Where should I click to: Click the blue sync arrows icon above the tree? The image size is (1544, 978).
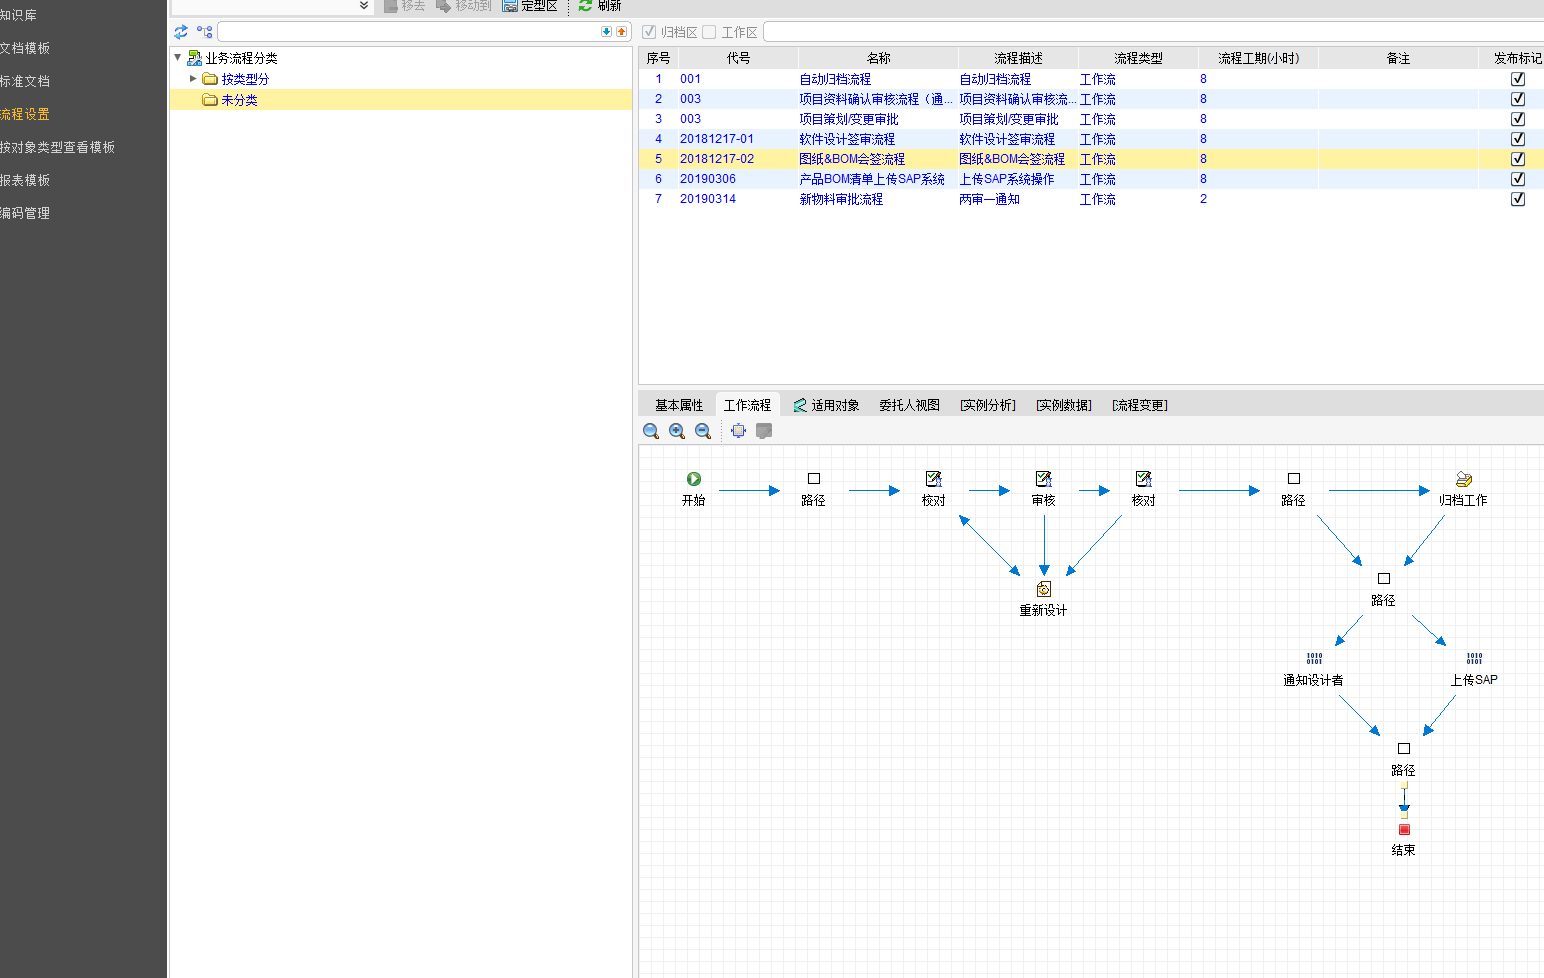point(181,32)
